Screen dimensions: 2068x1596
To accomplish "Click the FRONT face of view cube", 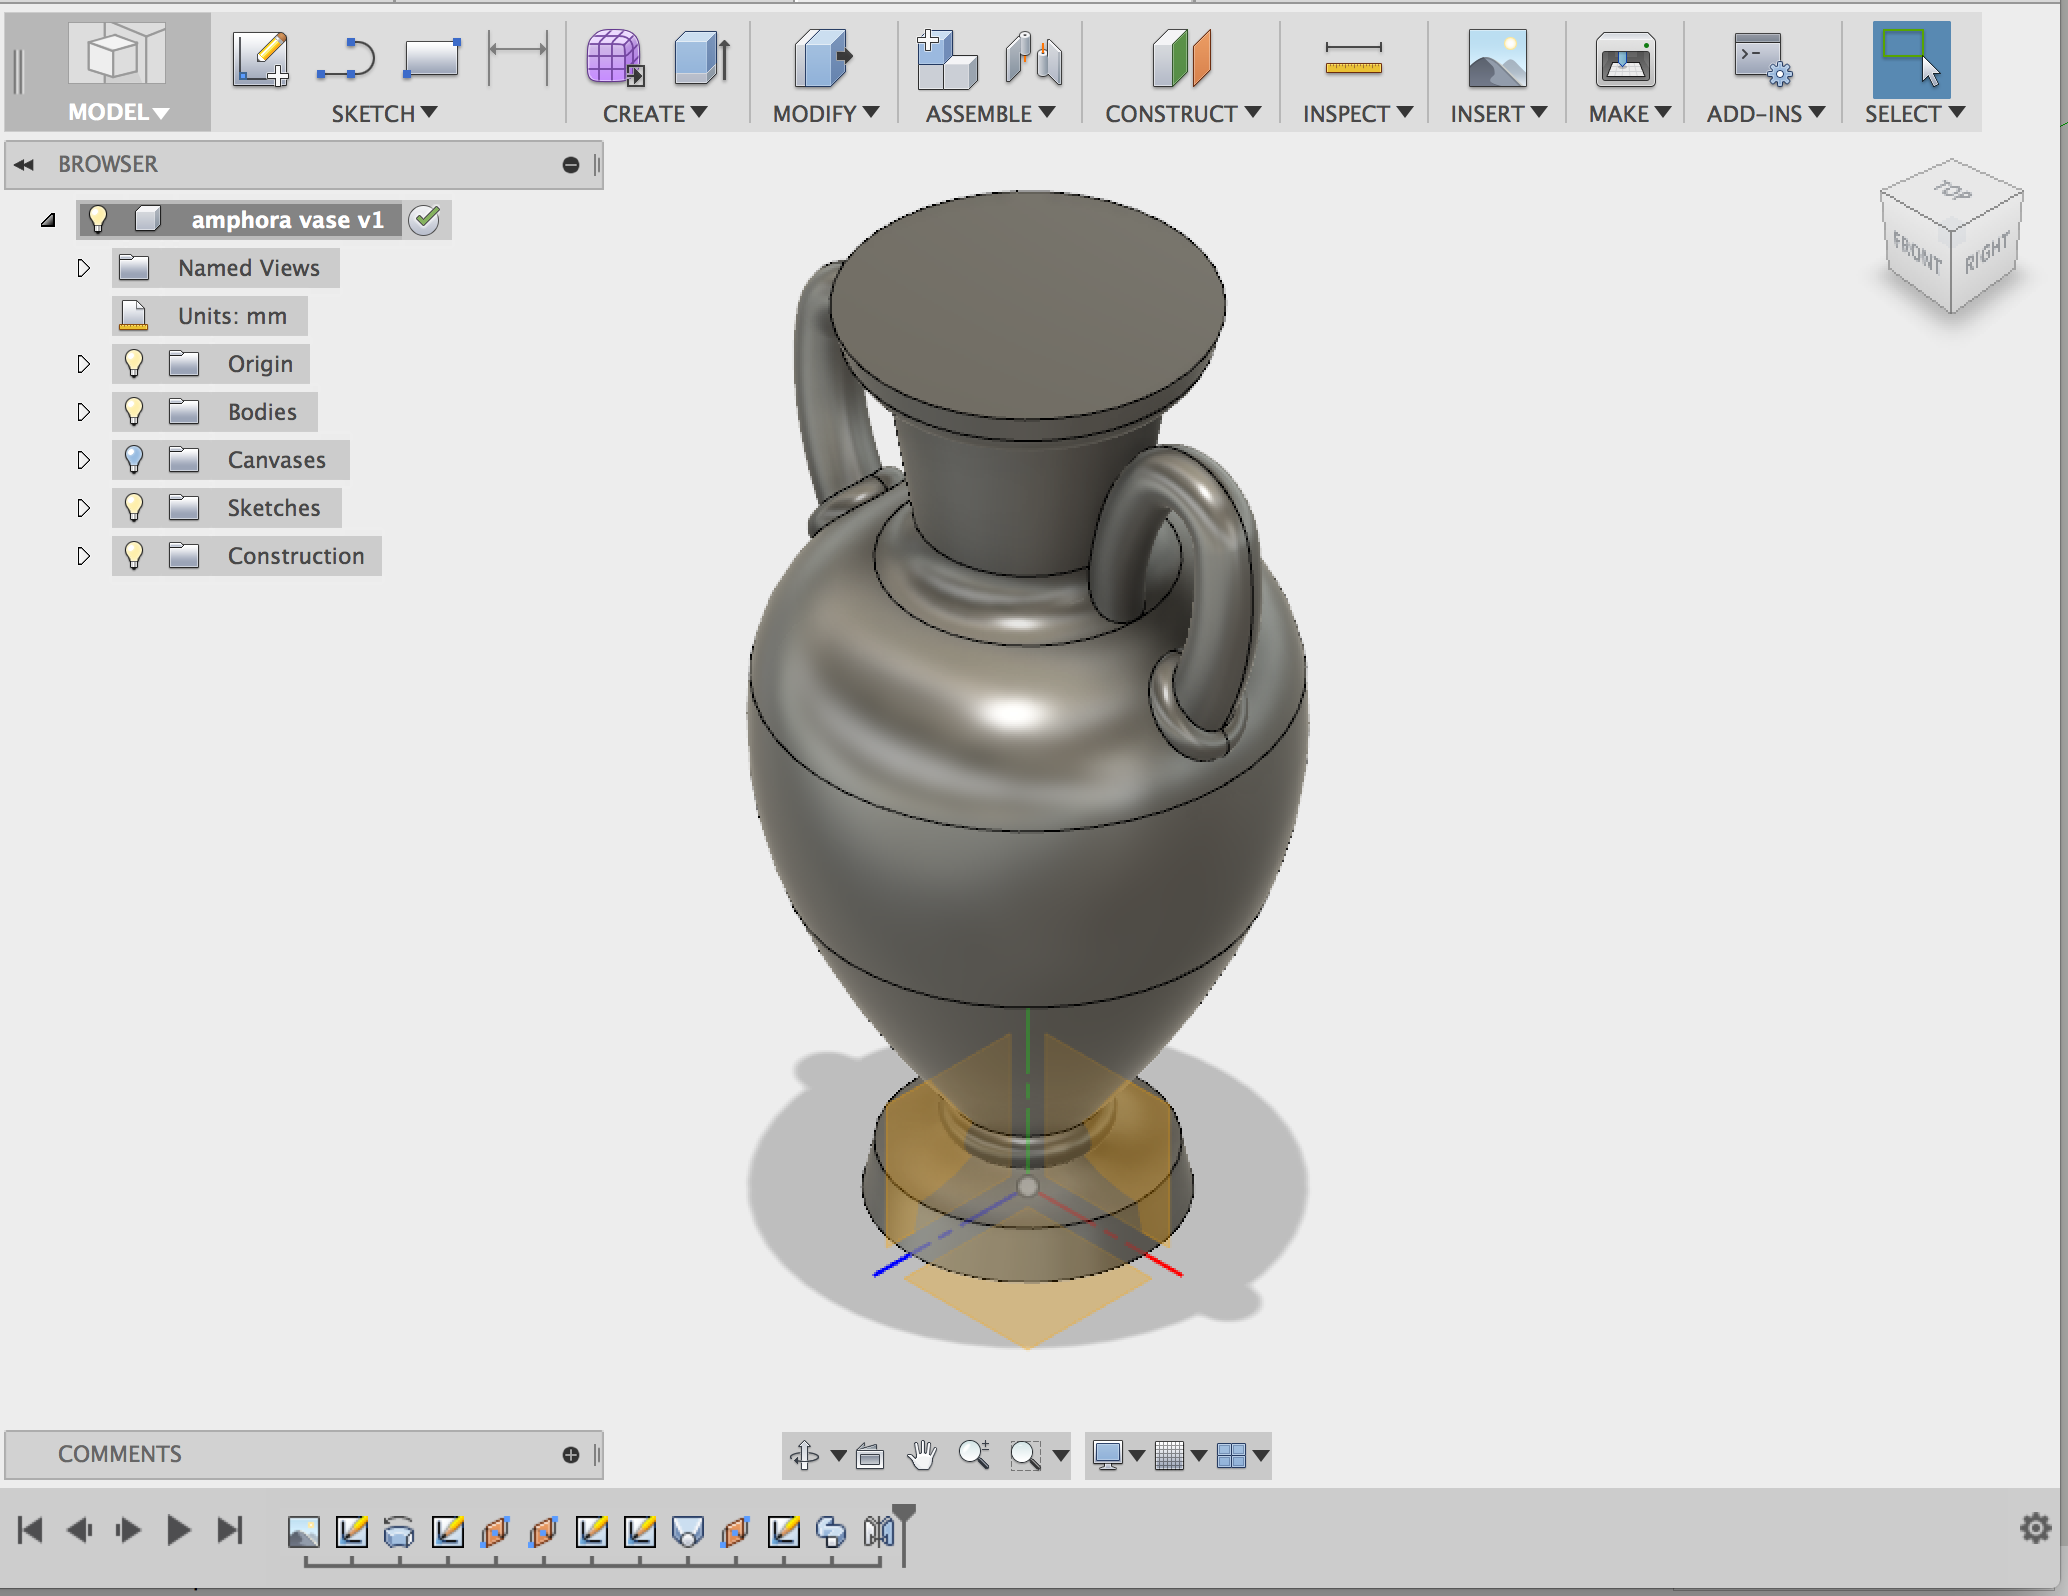I will click(x=1915, y=252).
